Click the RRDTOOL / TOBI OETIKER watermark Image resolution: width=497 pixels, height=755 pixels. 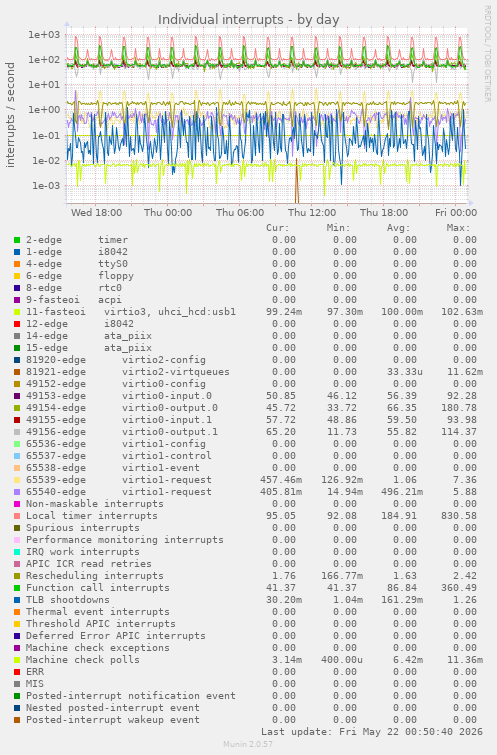pos(487,53)
